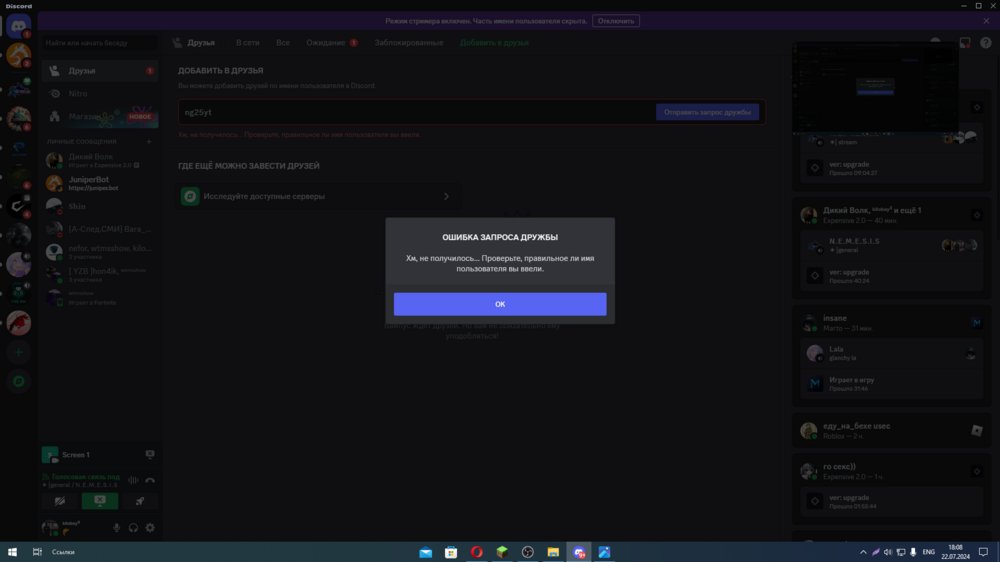Screen dimensions: 1000x562
Task: Stop streaming via icon beside Screen 1
Action: click(150, 454)
